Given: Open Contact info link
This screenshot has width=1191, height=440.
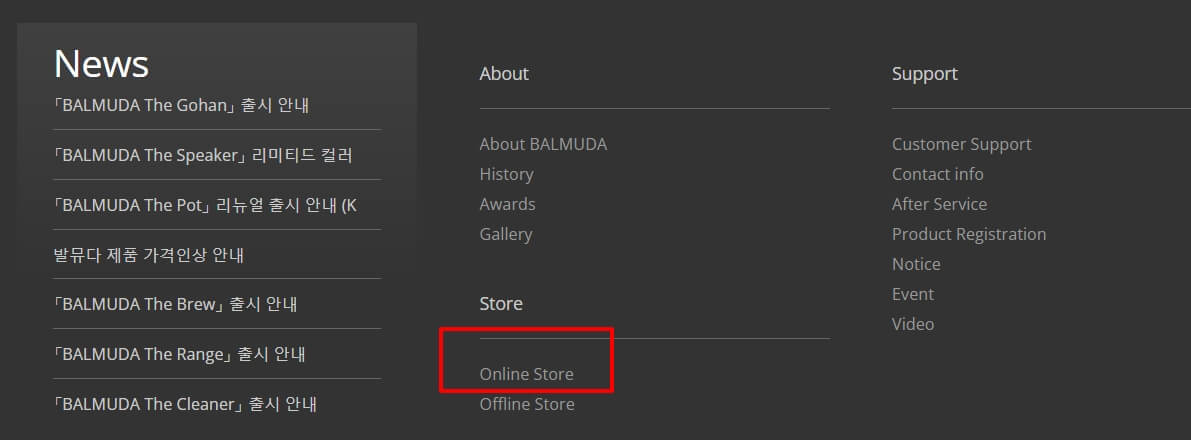Looking at the screenshot, I should click(x=937, y=174).
